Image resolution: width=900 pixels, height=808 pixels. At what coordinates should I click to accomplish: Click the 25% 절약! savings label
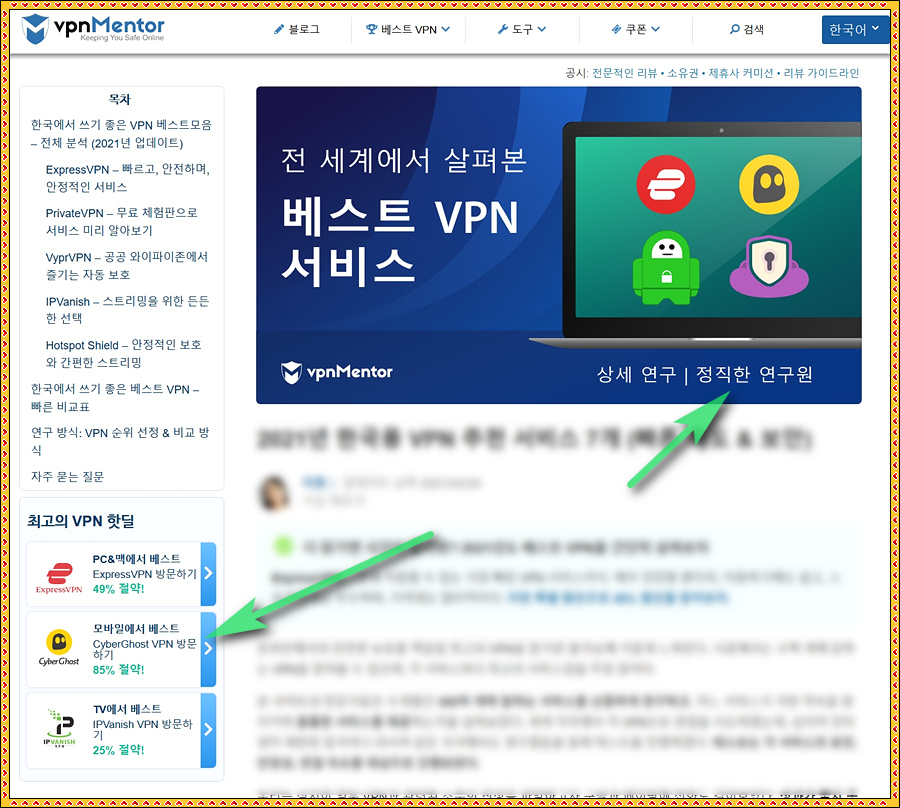tap(118, 750)
